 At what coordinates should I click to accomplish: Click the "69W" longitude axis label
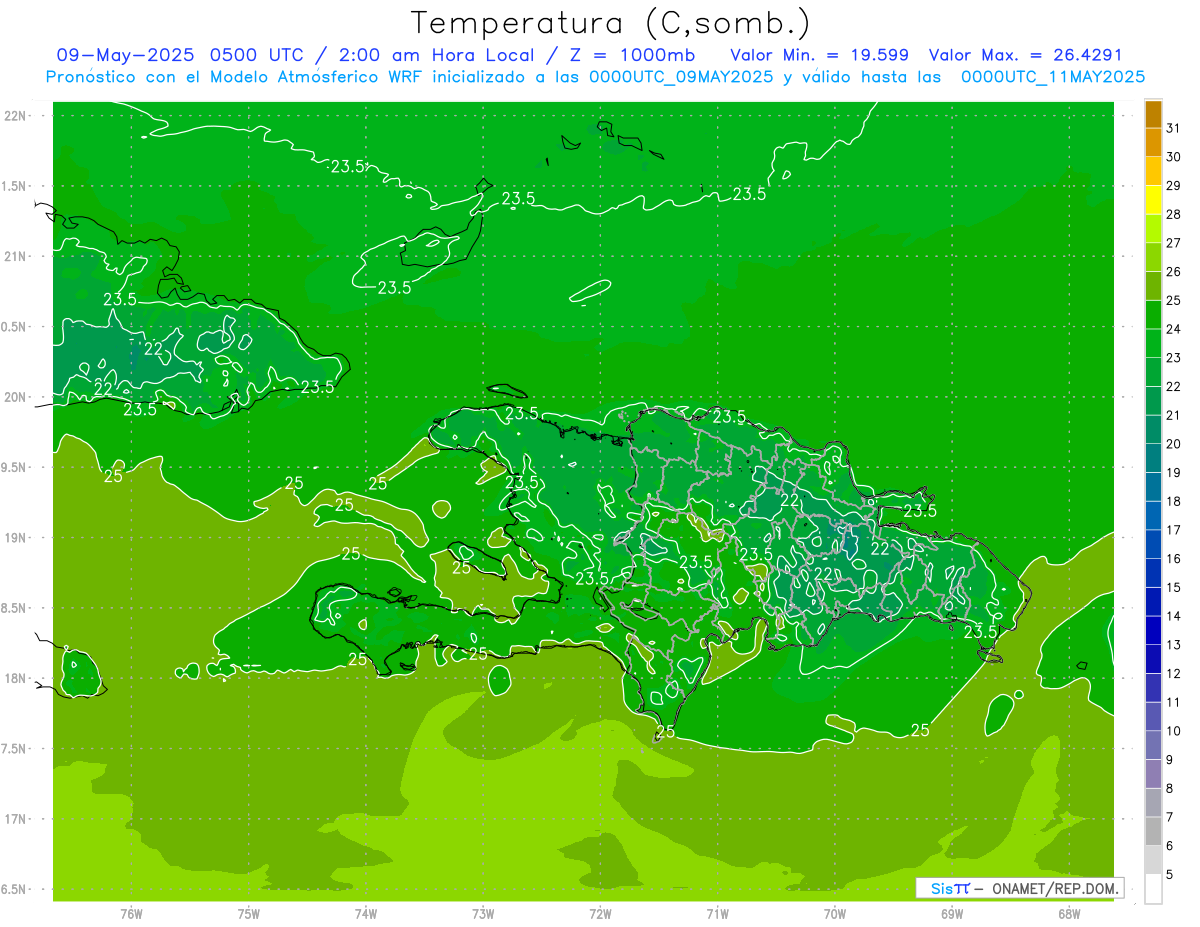[952, 914]
